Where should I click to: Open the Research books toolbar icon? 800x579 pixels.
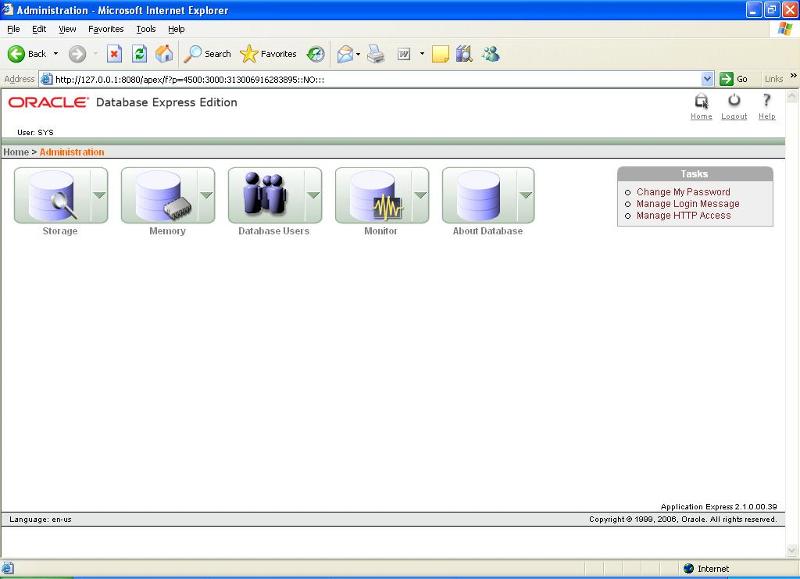coord(464,54)
